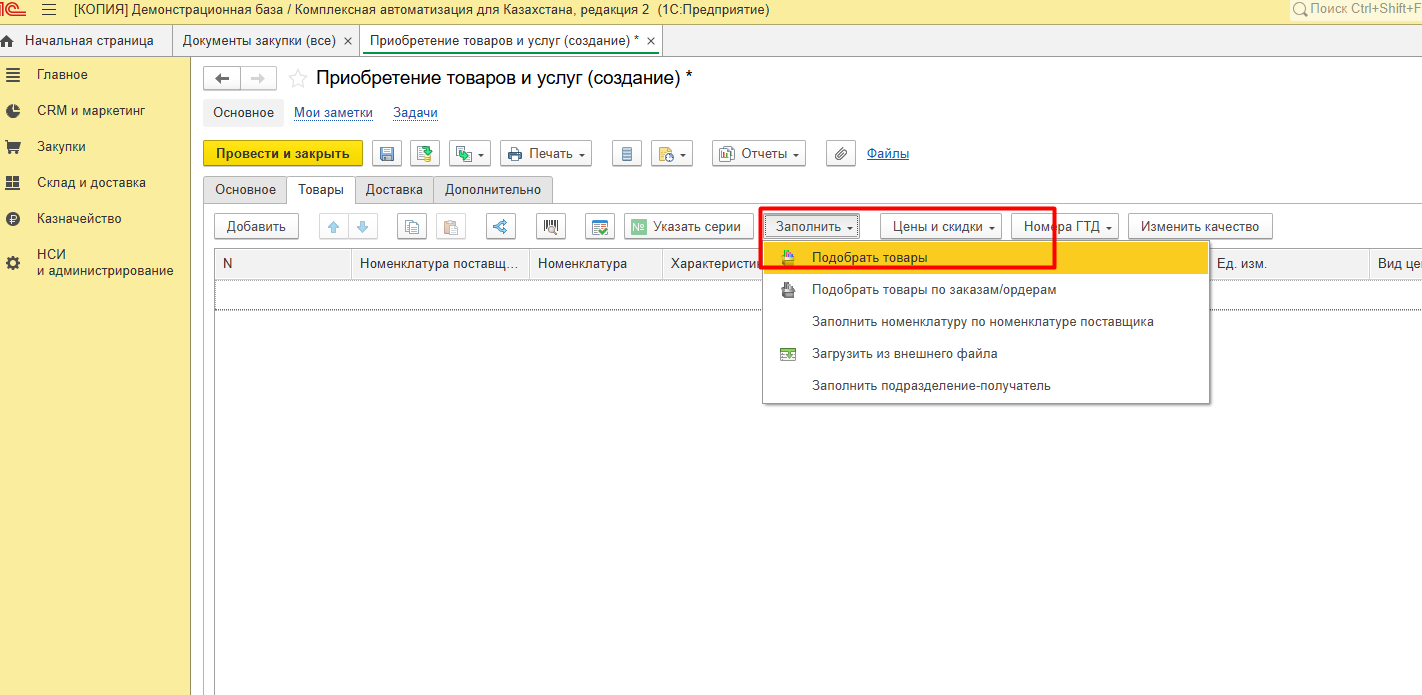Viewport: 1422px width, 695px height.
Task: Add the document to favorites with the star
Action: pos(297,79)
